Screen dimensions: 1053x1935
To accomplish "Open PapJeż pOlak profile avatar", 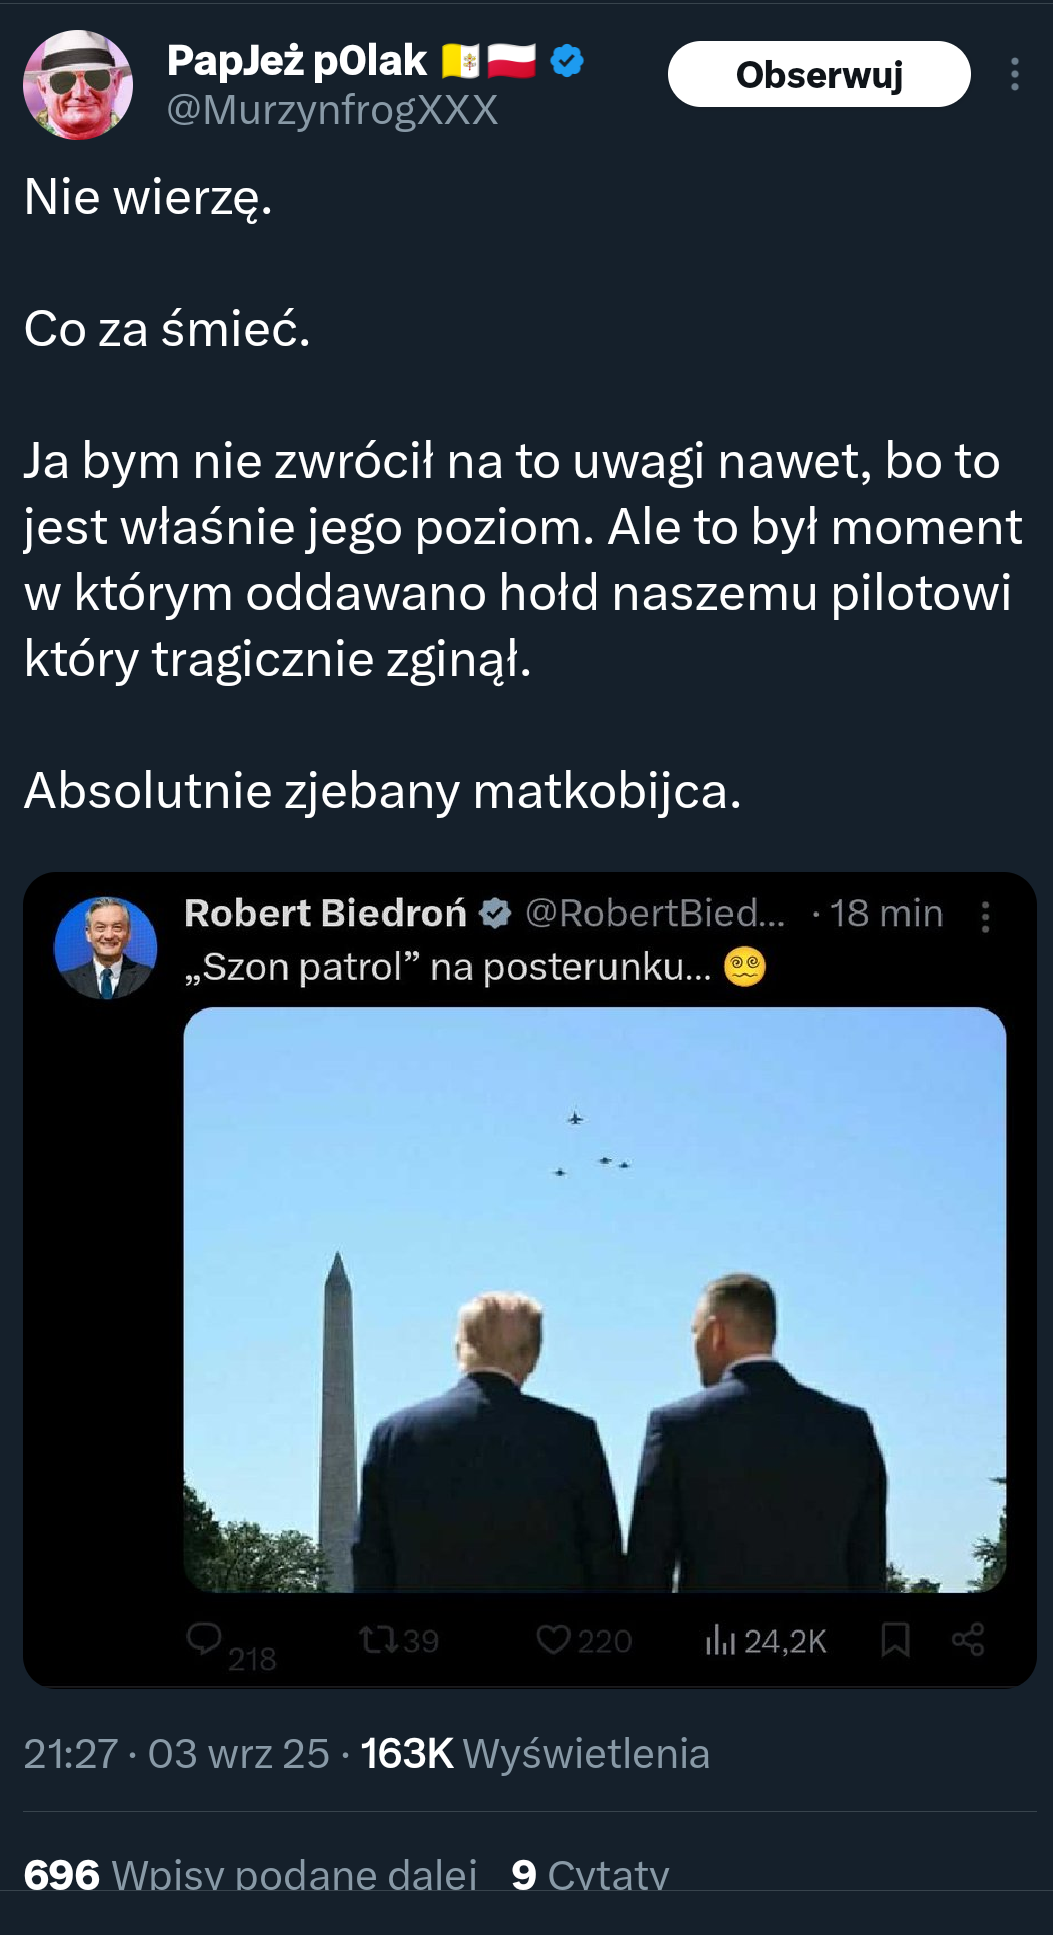I will (78, 85).
